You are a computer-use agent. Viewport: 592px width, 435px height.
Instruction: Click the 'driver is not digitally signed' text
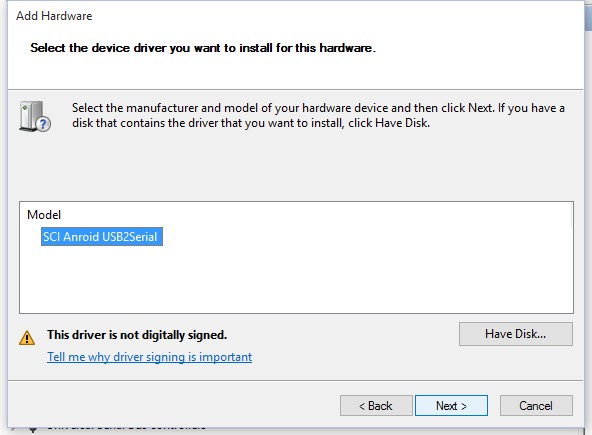137,335
